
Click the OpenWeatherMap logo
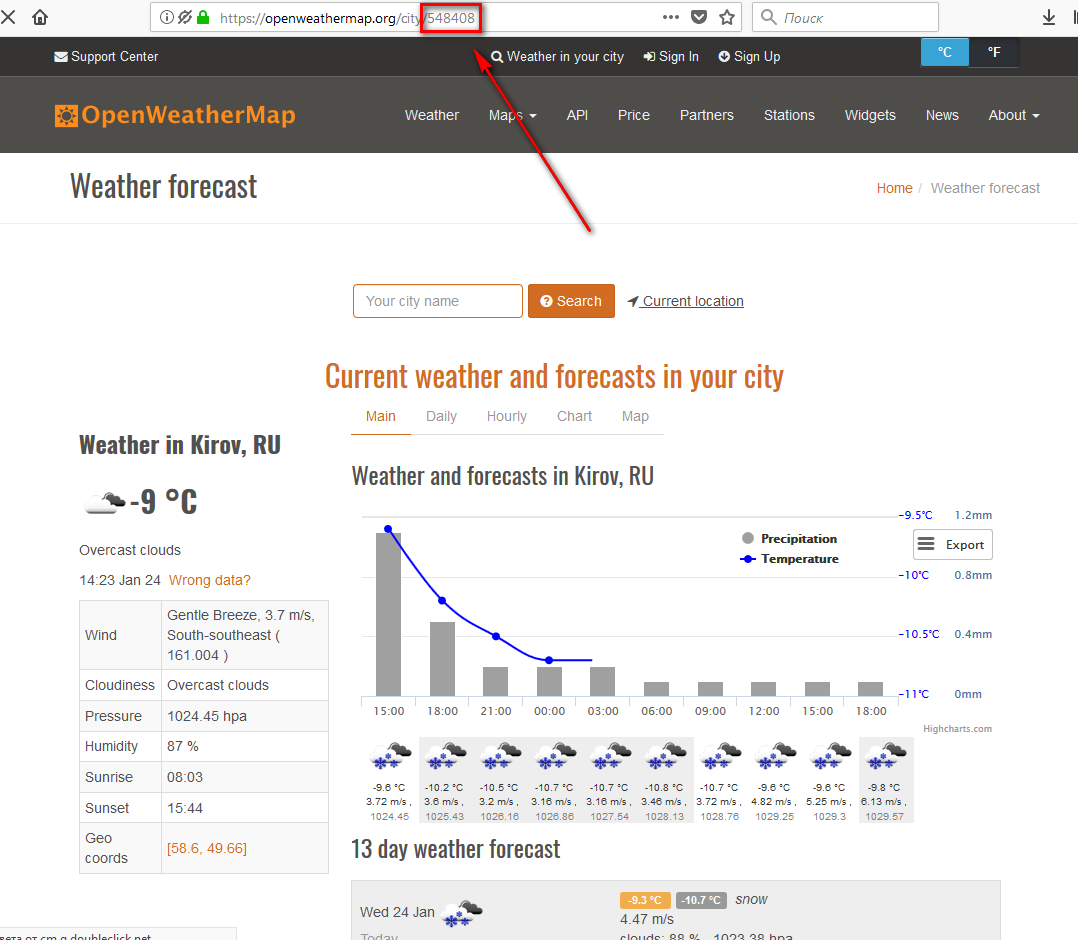(175, 115)
